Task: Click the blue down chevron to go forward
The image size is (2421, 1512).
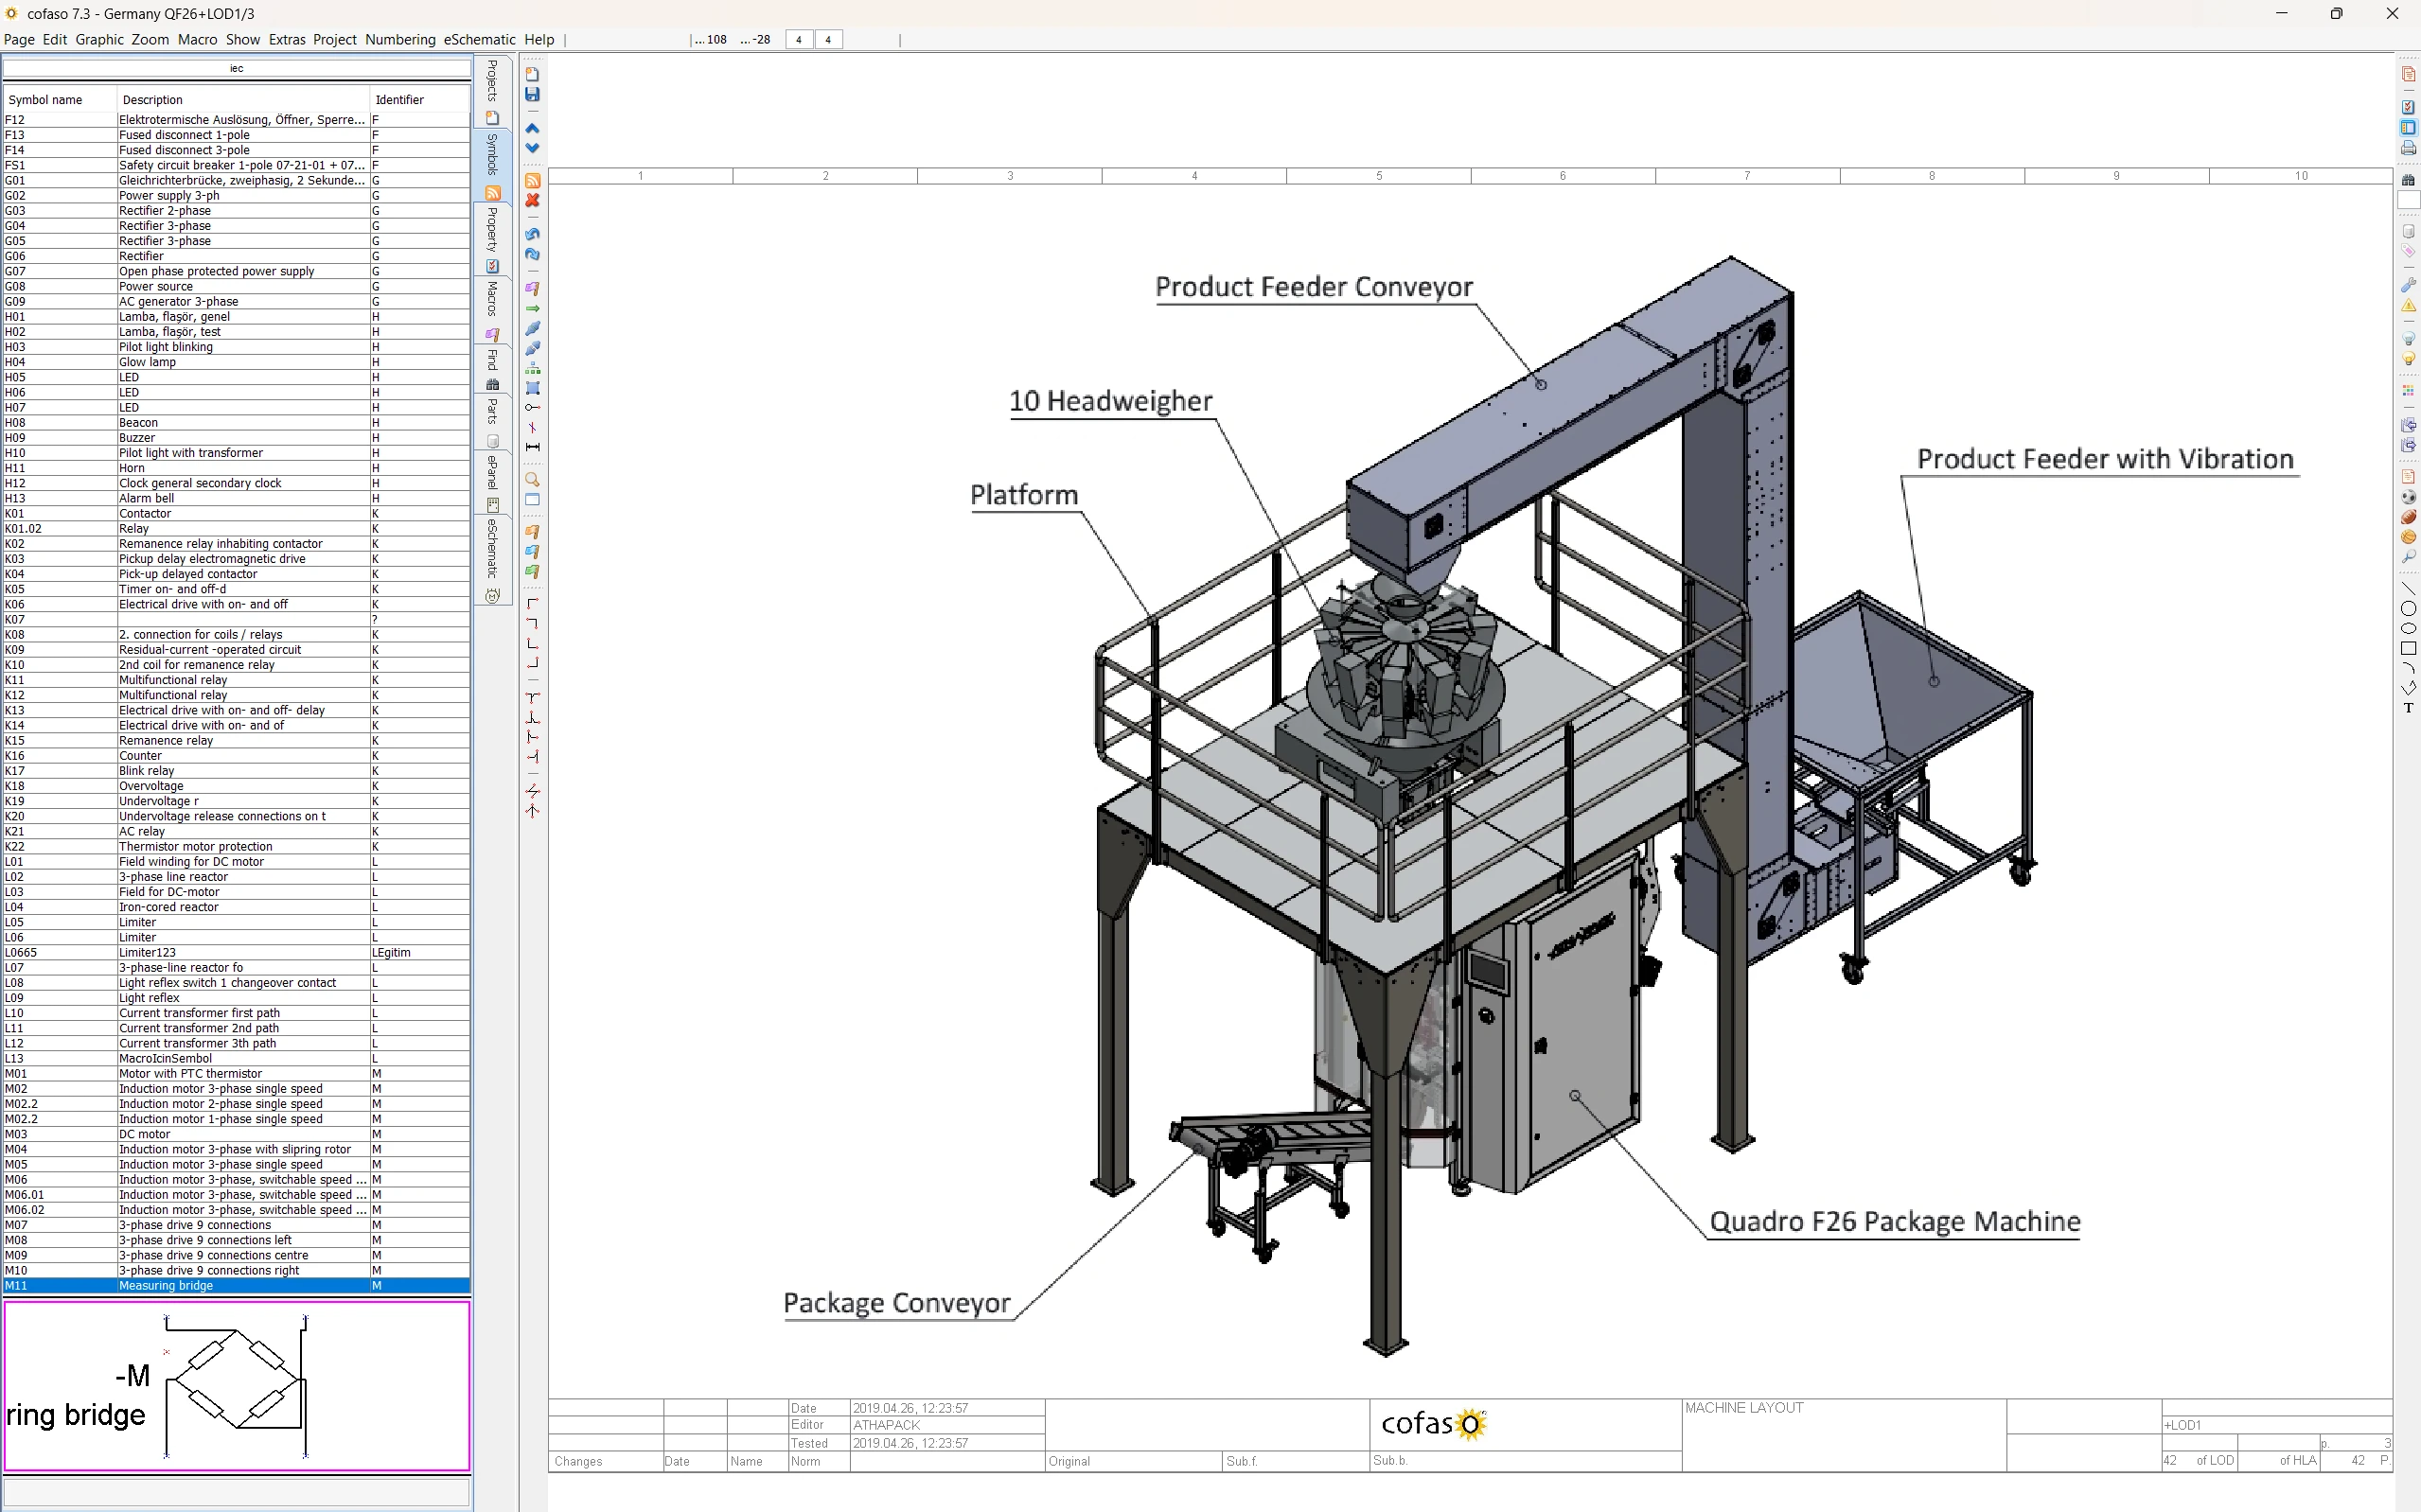Action: pos(533,147)
